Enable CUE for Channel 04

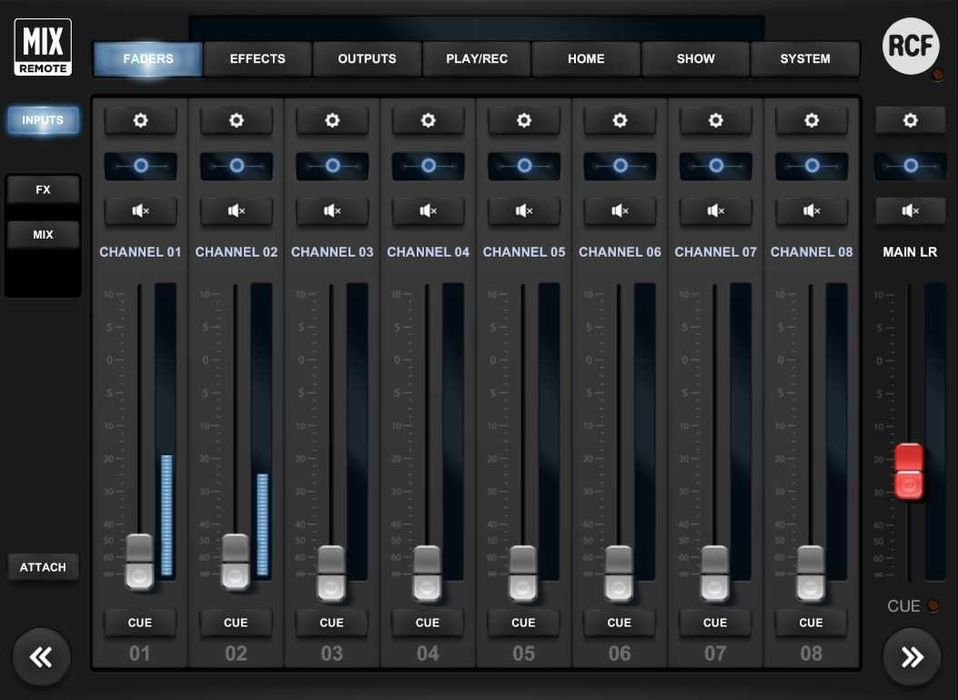point(428,623)
